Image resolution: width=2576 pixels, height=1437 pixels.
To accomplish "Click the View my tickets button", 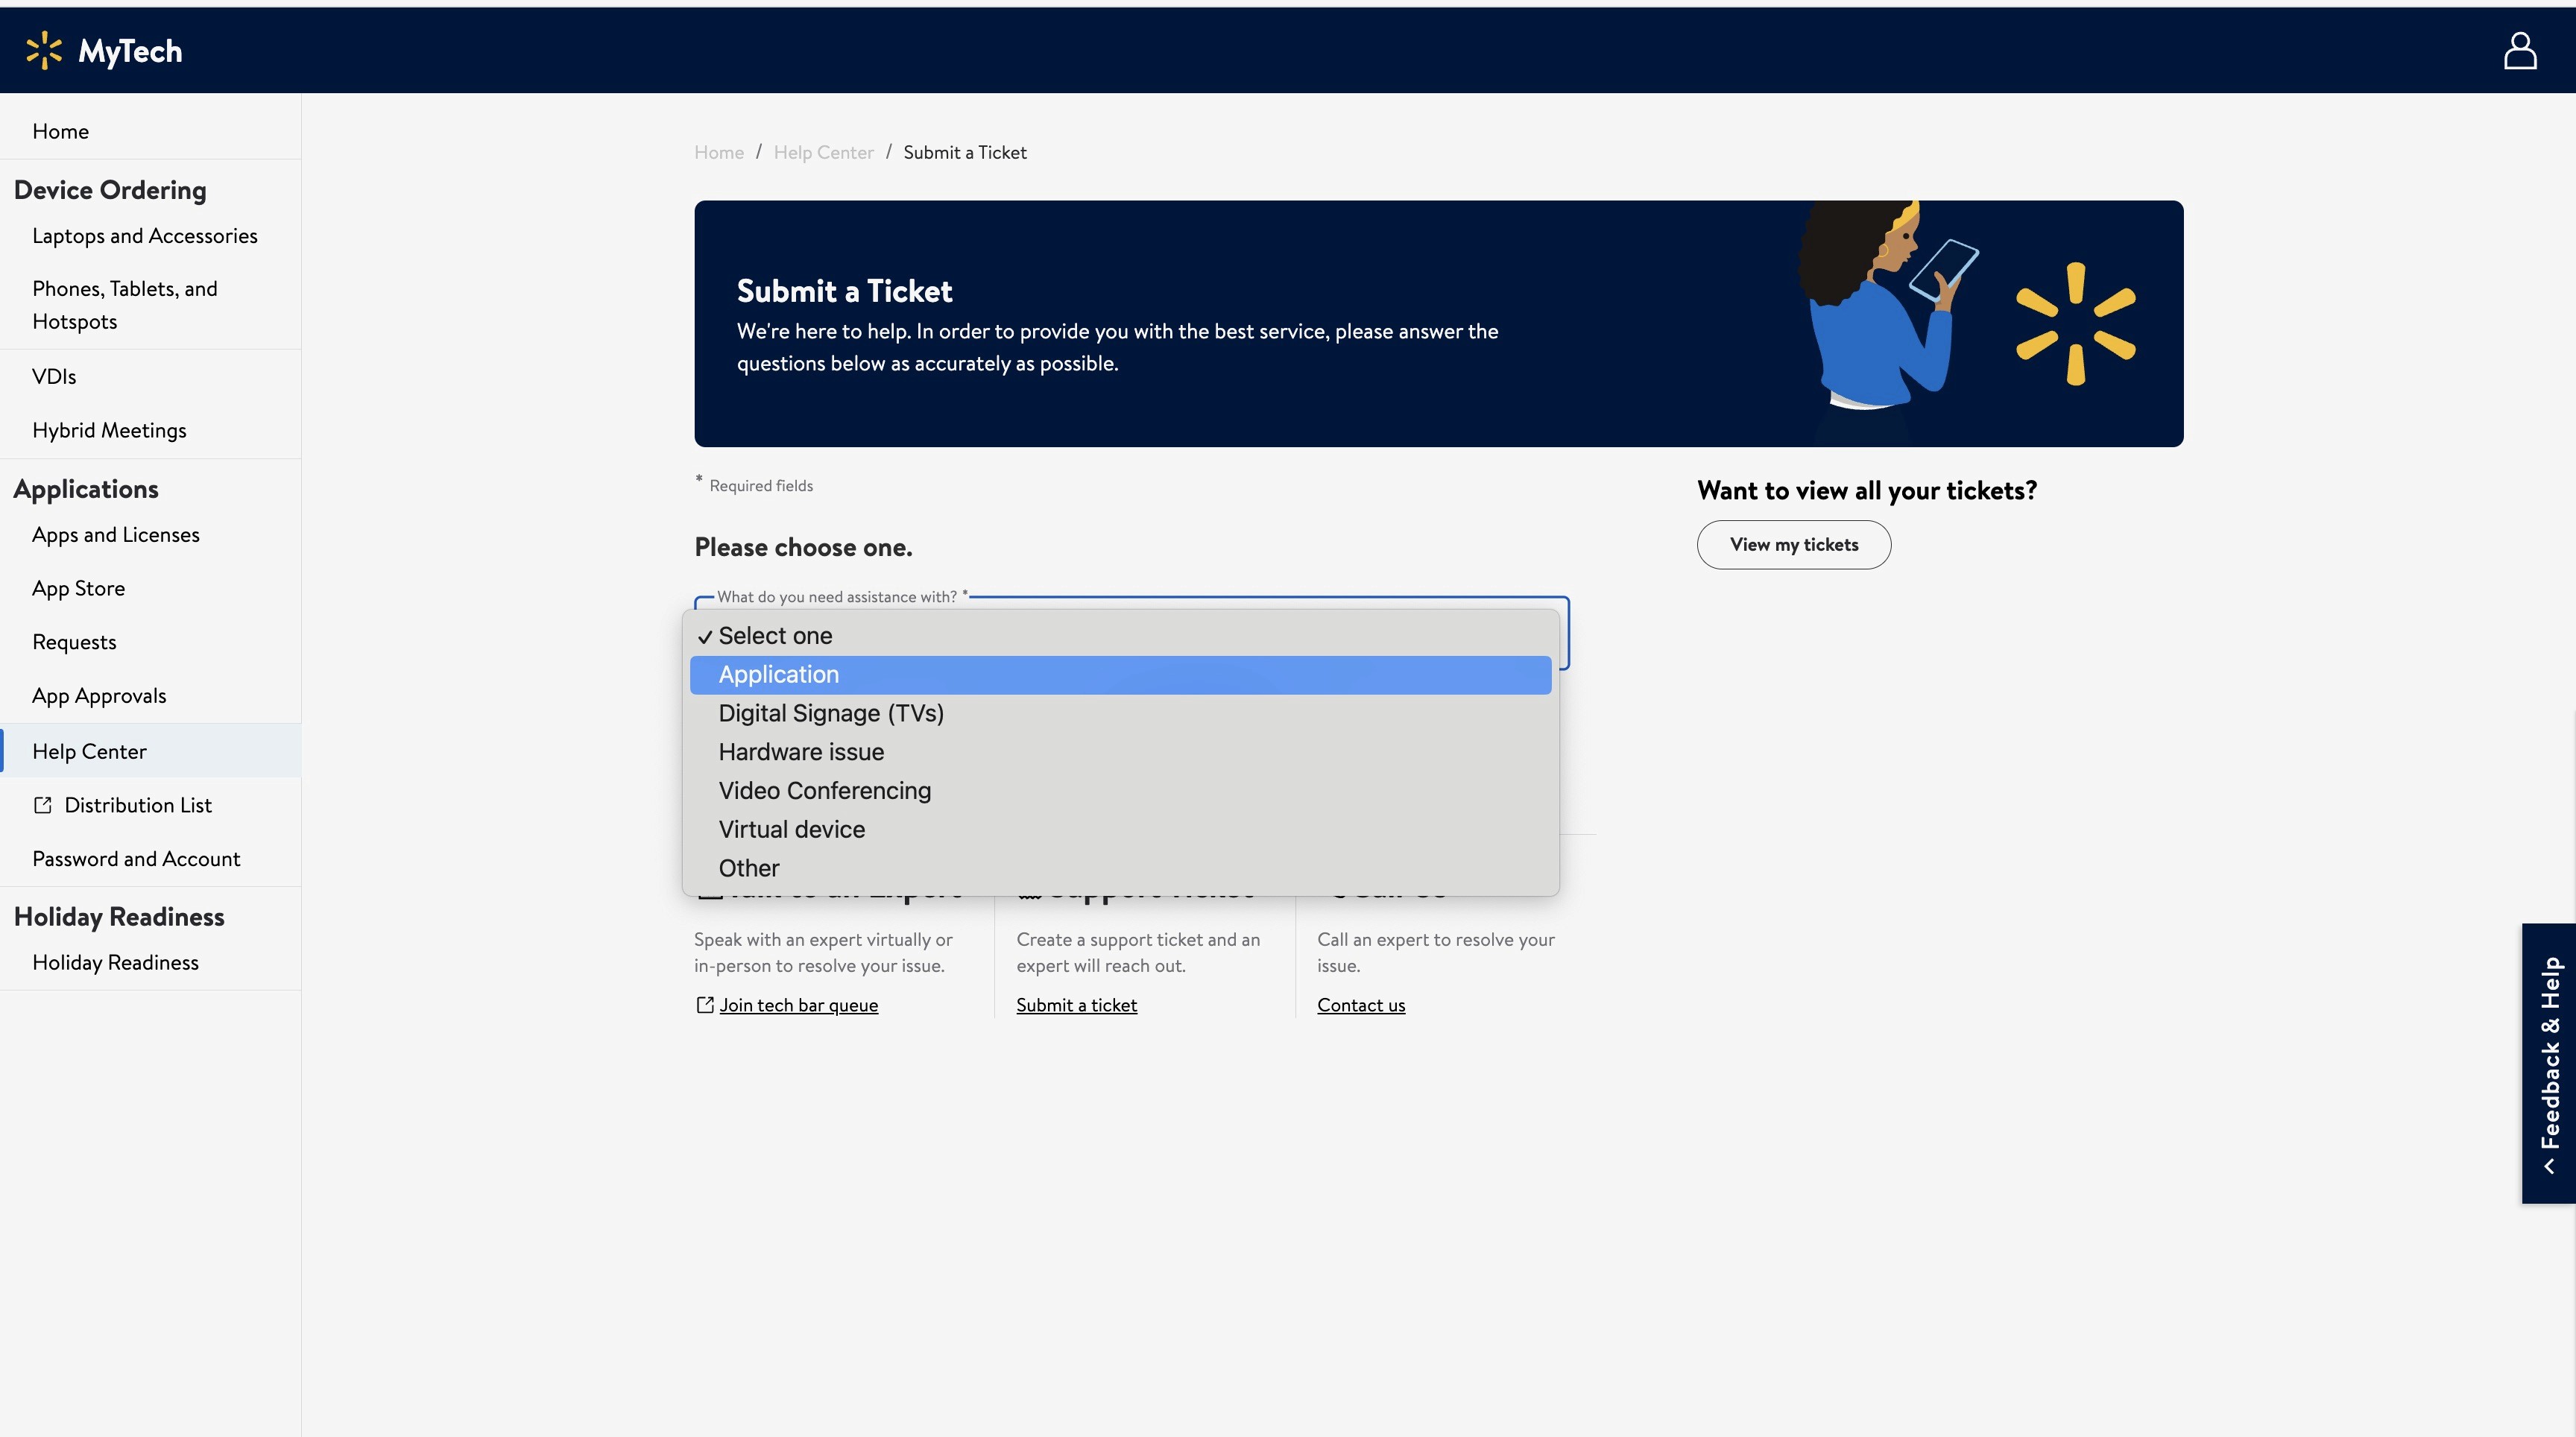I will coord(1793,545).
